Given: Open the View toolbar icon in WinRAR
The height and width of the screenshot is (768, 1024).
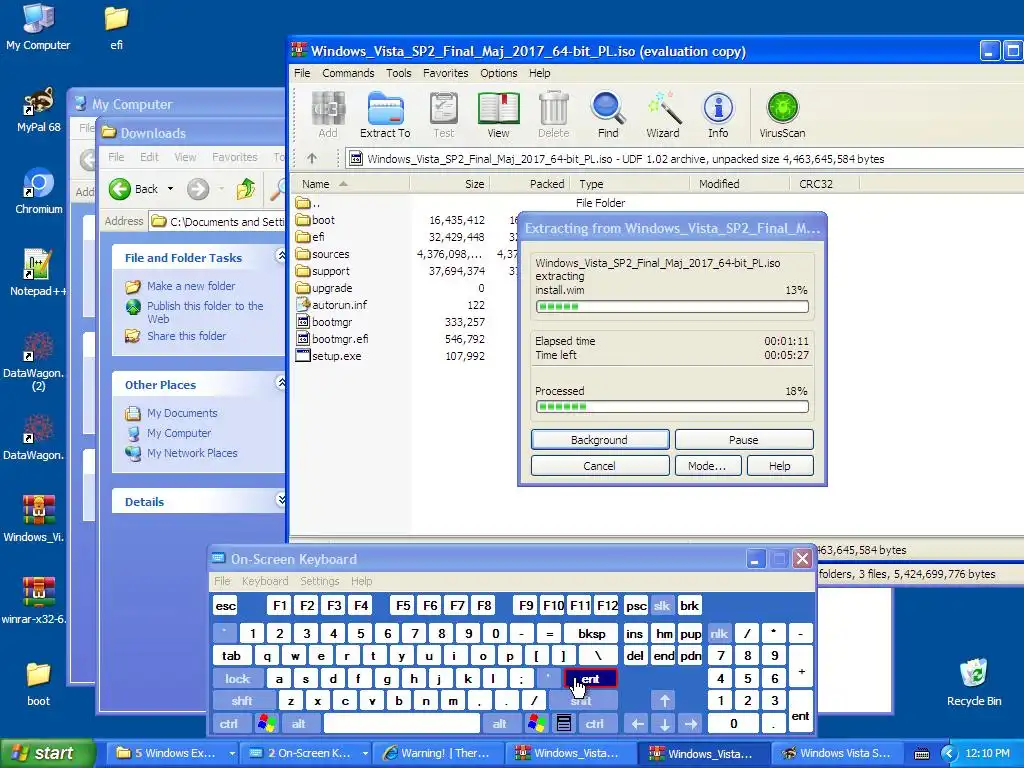Looking at the screenshot, I should tap(498, 115).
